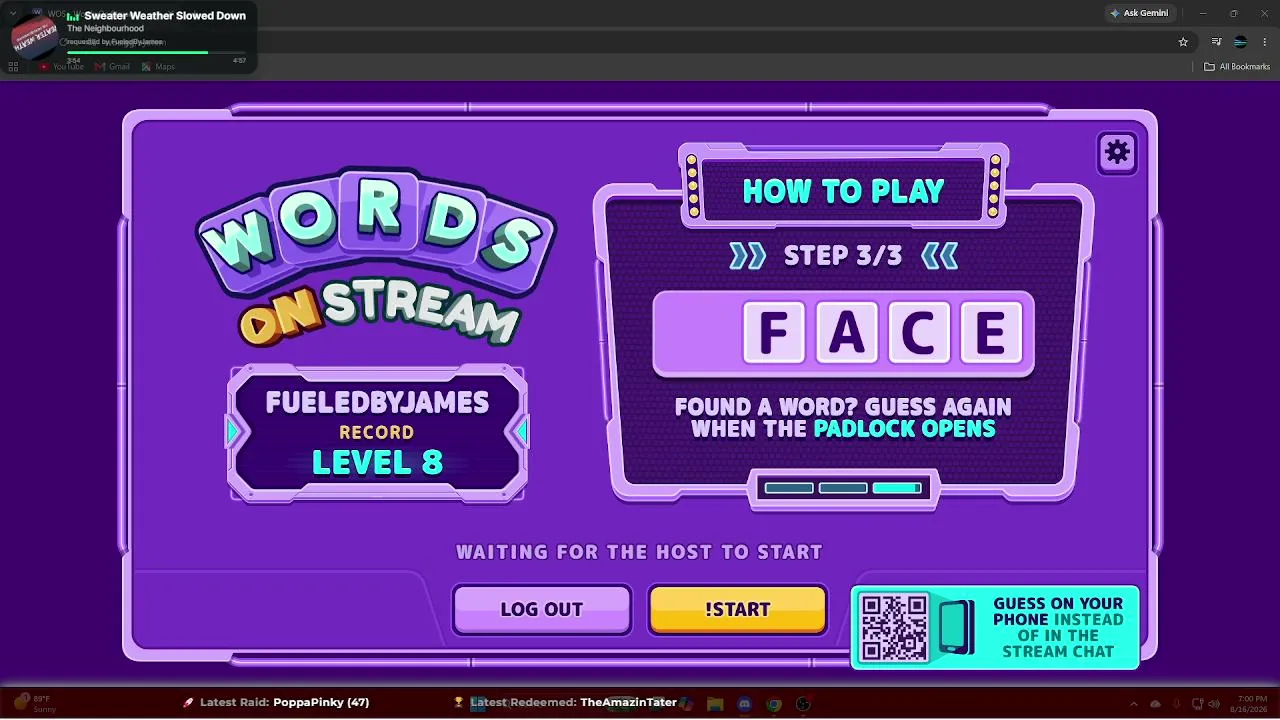Image resolution: width=1280 pixels, height=720 pixels.
Task: Open the weather widget on the taskbar
Action: coord(34,703)
